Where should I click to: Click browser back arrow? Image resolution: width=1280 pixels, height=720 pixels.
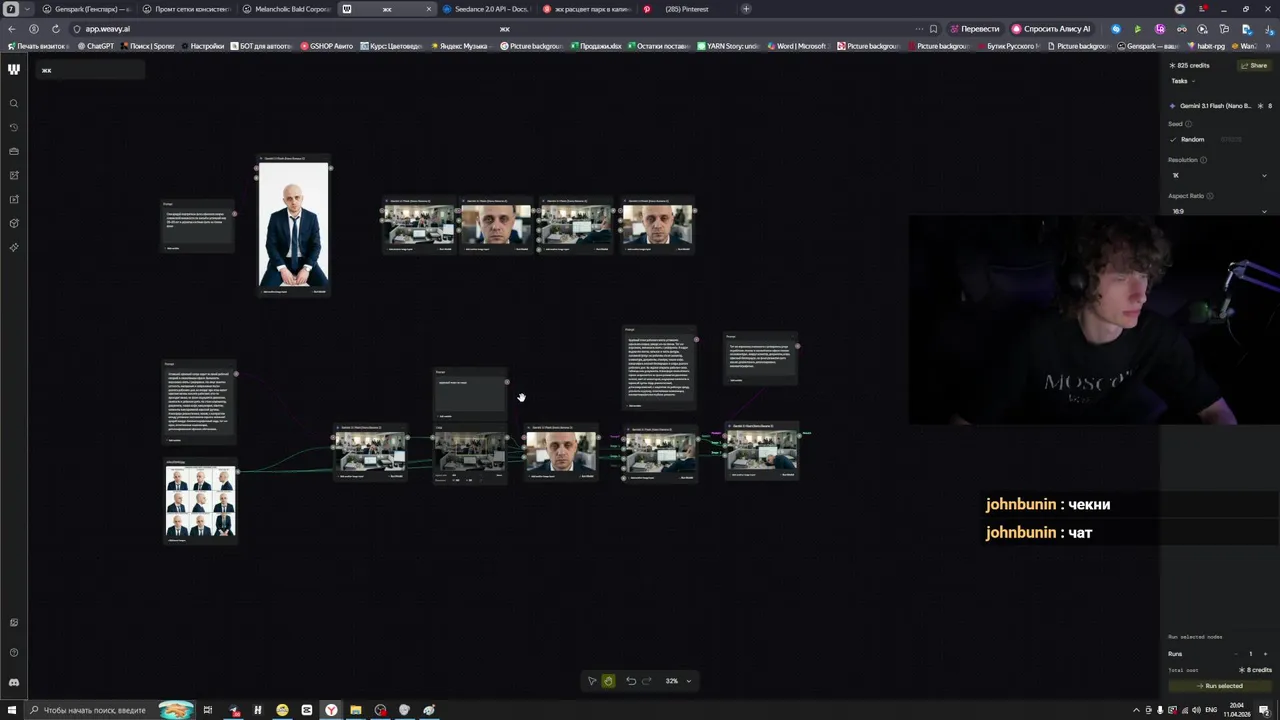tap(12, 29)
